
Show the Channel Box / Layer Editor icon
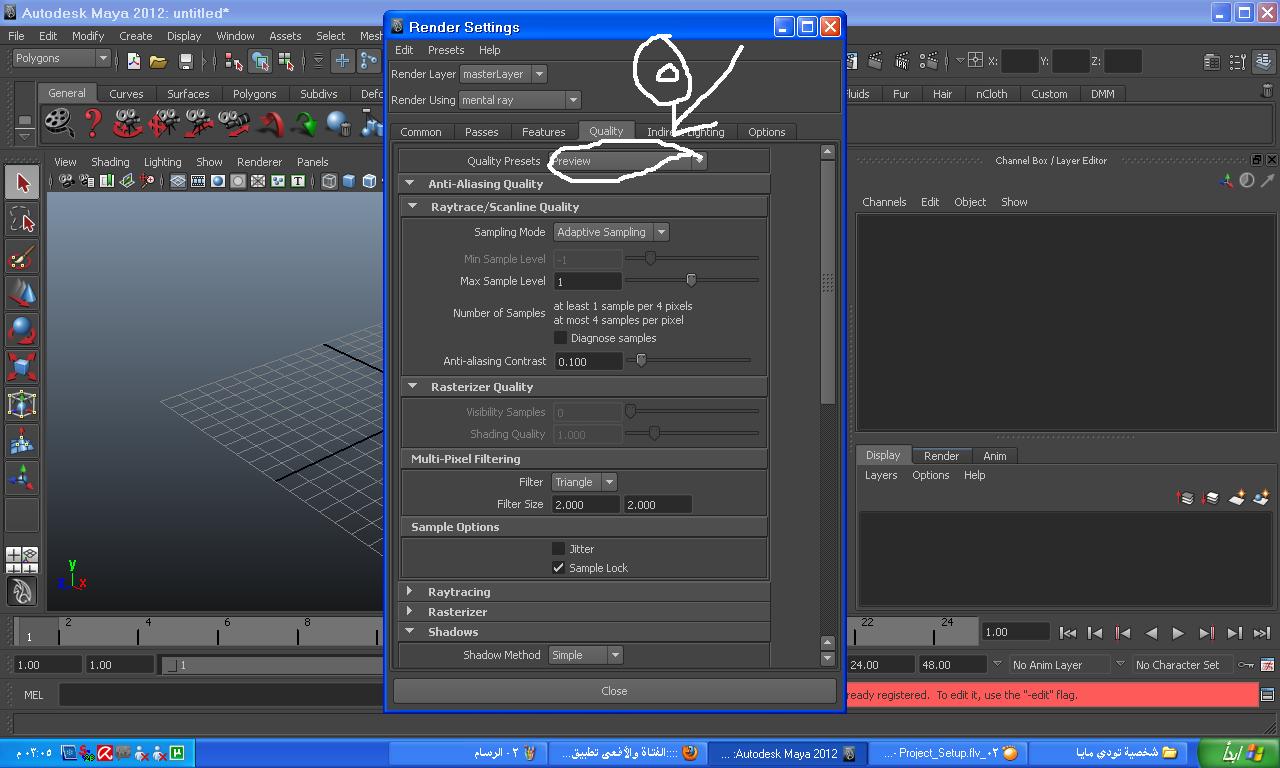pyautogui.click(x=1263, y=61)
